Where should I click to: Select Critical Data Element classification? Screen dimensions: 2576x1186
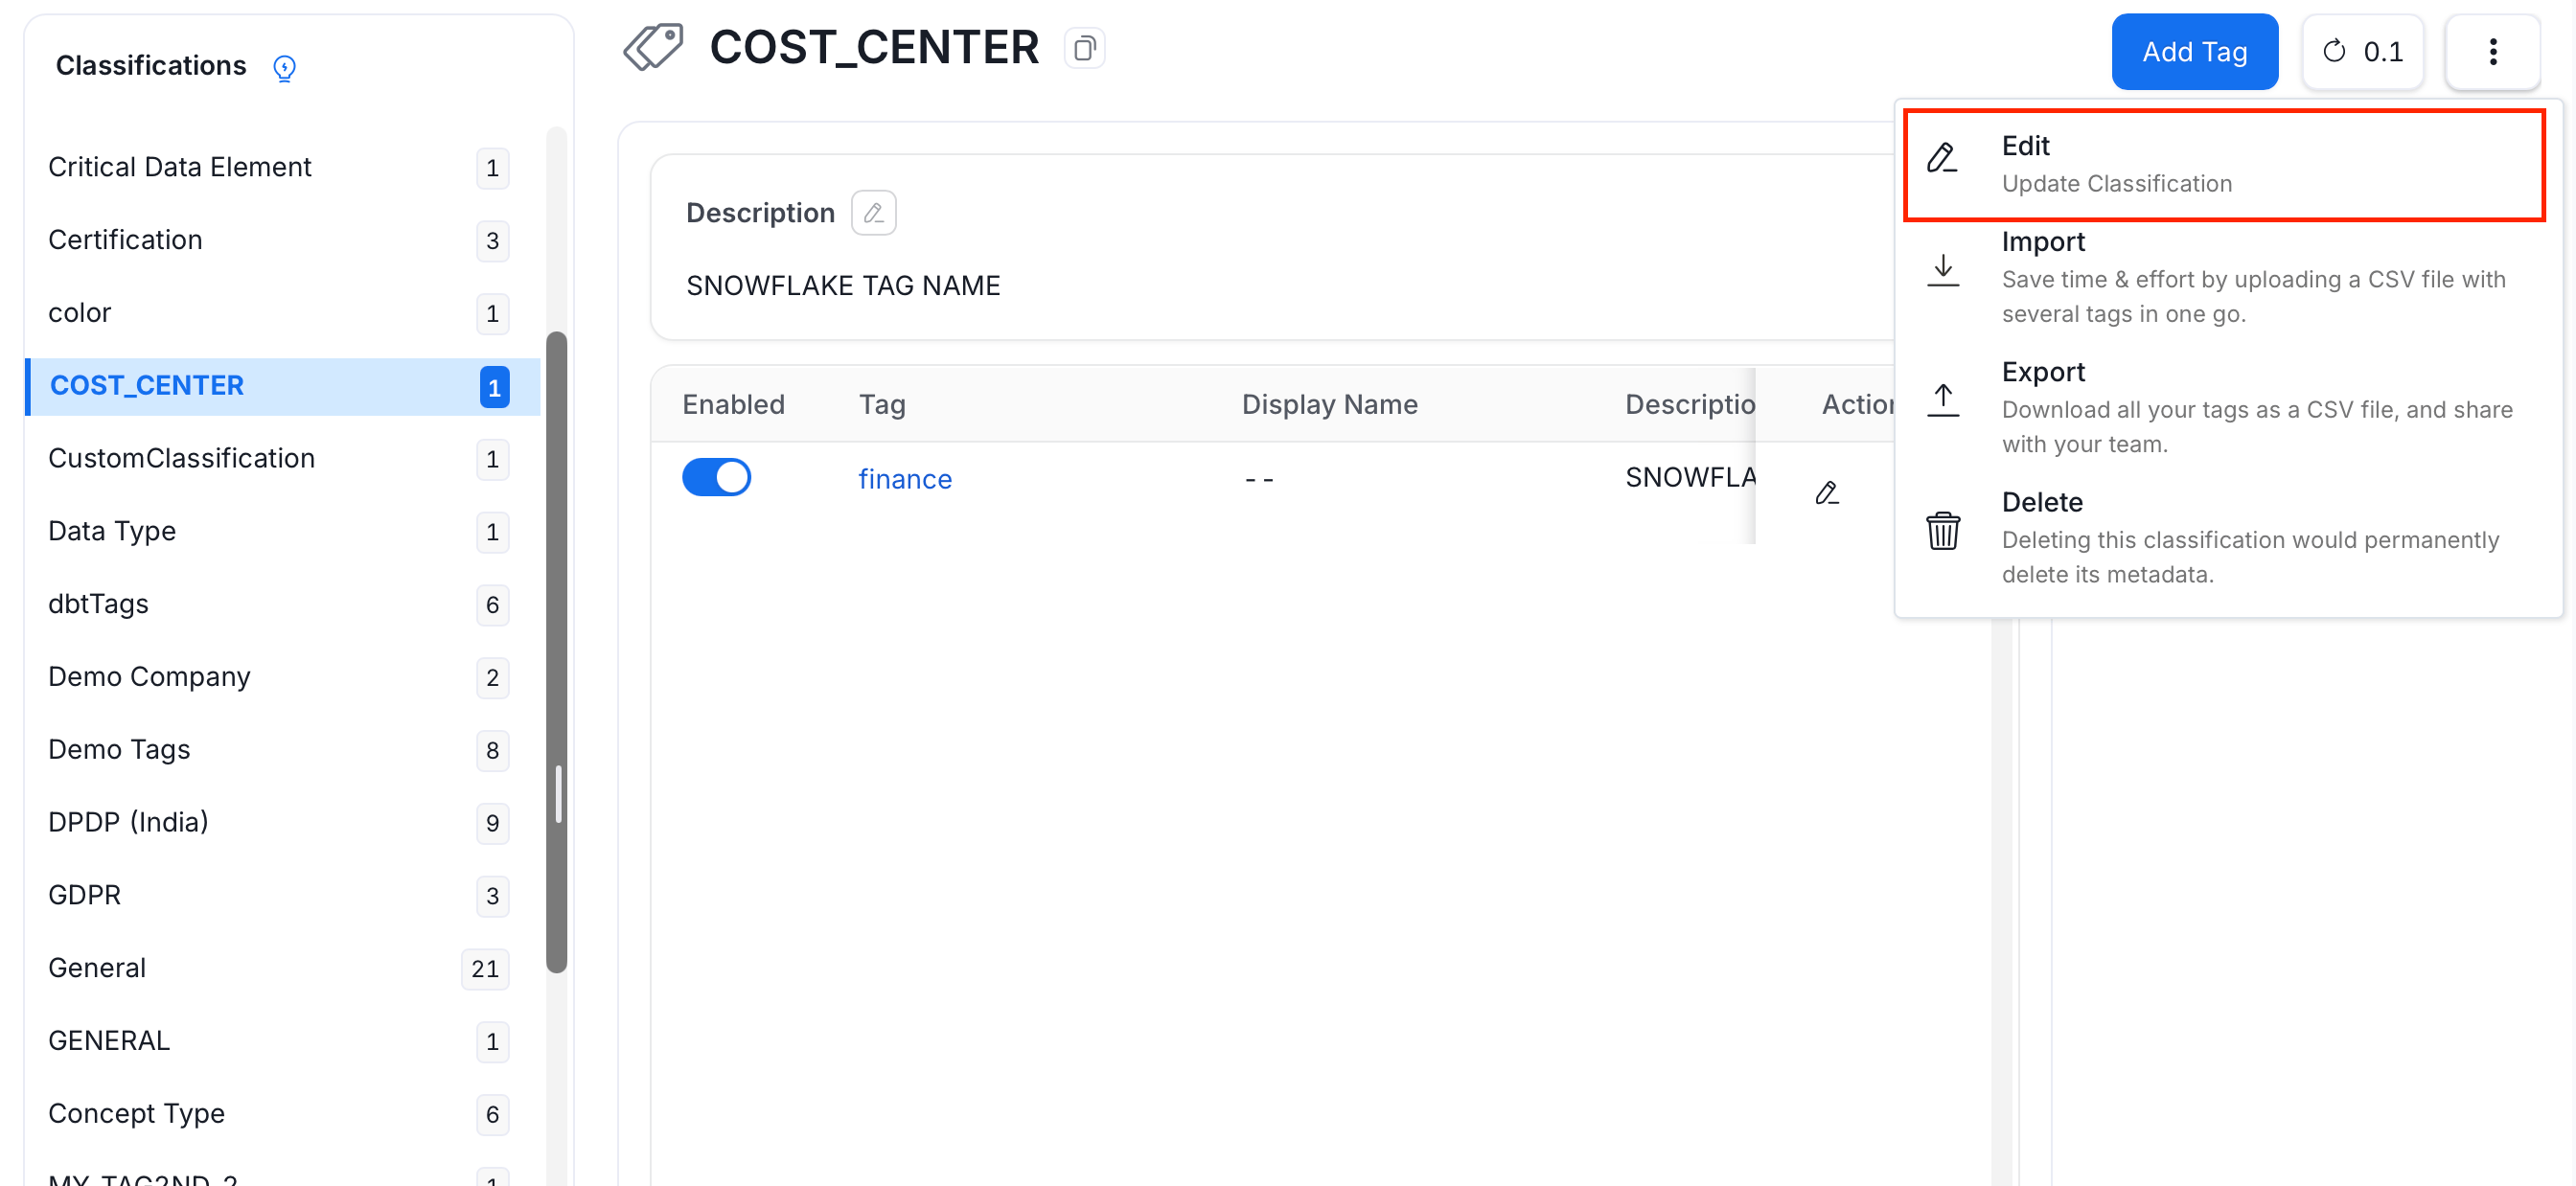tap(282, 167)
